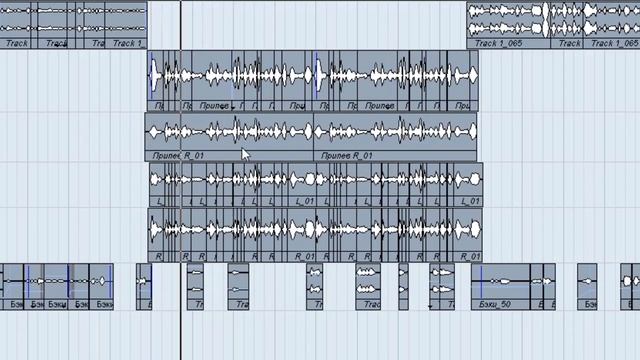Select the final "L_01" clip ending the L row
The height and width of the screenshot is (360, 640).
[468, 184]
